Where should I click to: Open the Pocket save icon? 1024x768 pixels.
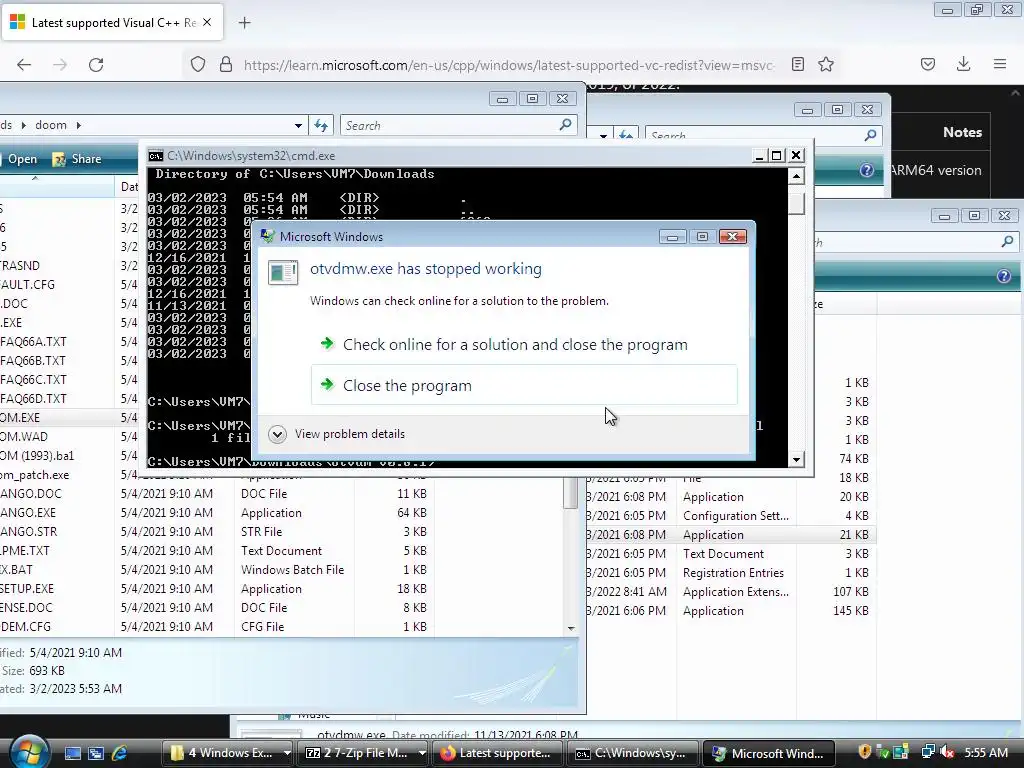tap(928, 64)
